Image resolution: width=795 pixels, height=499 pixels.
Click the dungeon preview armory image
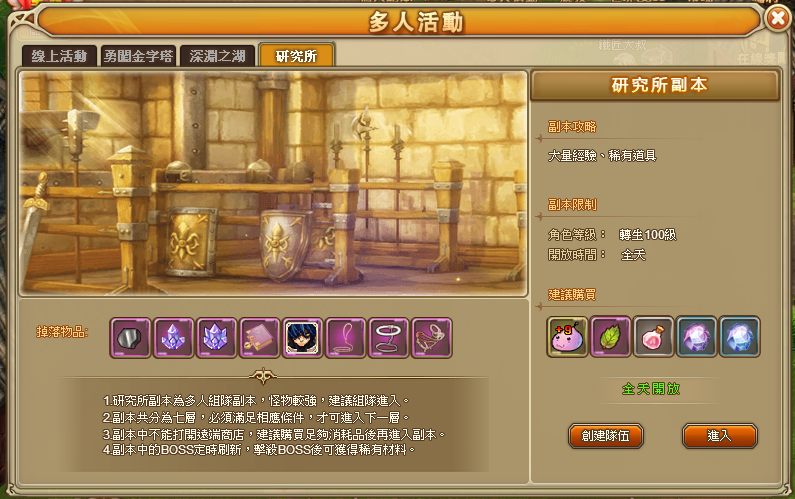pos(273,184)
